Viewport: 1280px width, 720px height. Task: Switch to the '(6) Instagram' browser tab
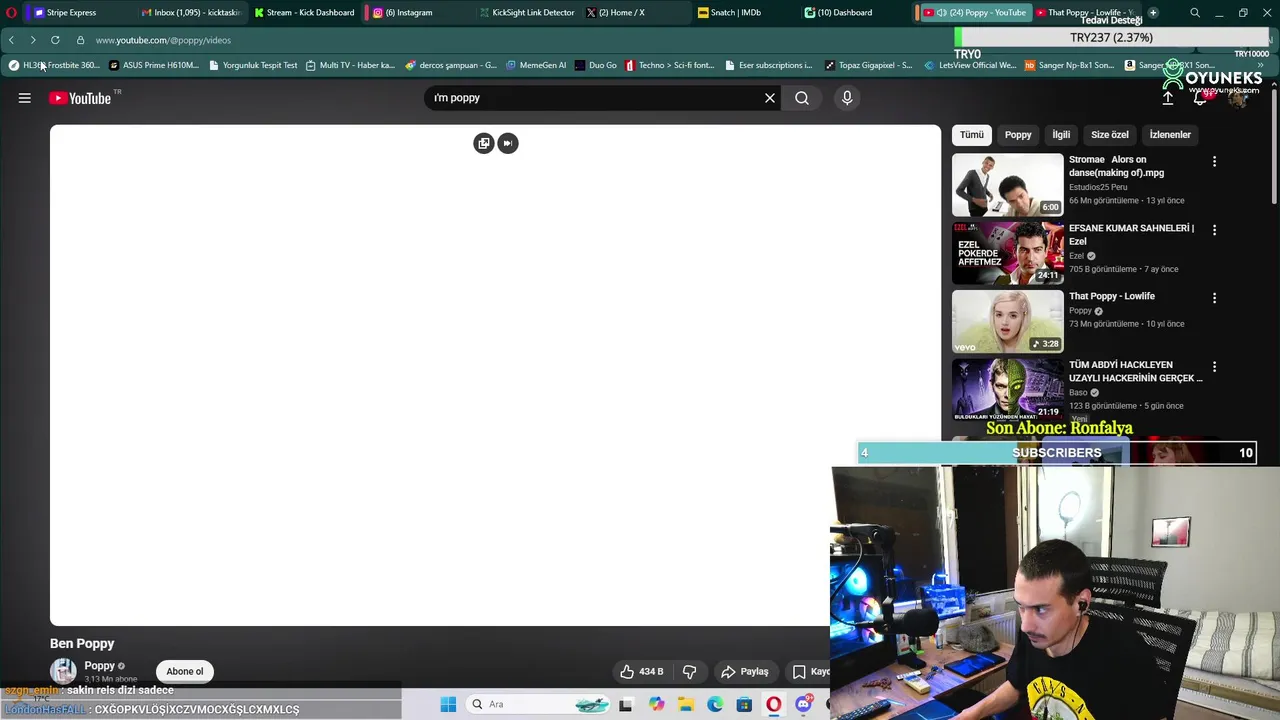pos(410,13)
